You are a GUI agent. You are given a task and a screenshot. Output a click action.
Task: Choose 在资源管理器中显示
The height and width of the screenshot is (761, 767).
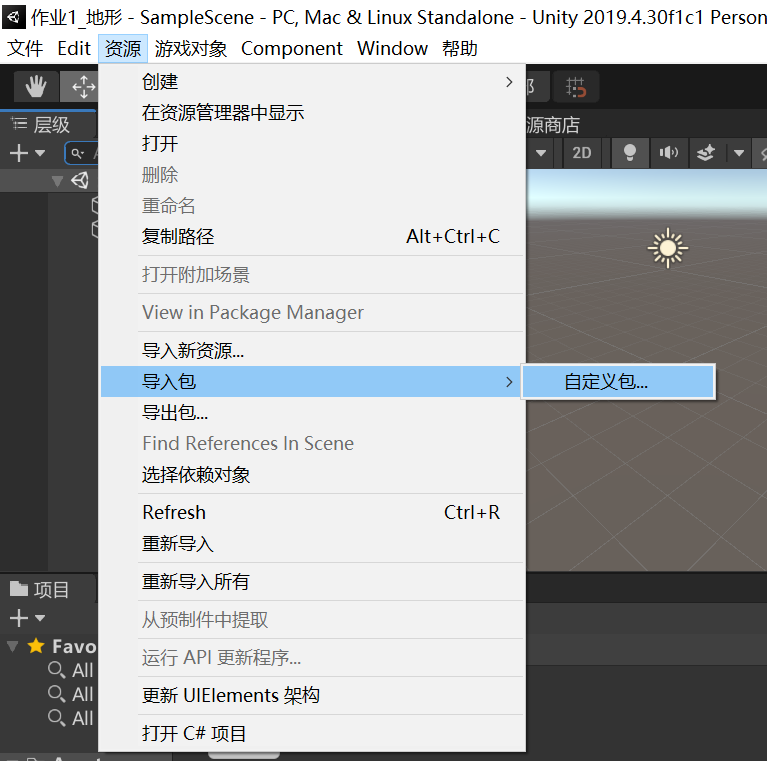312,113
